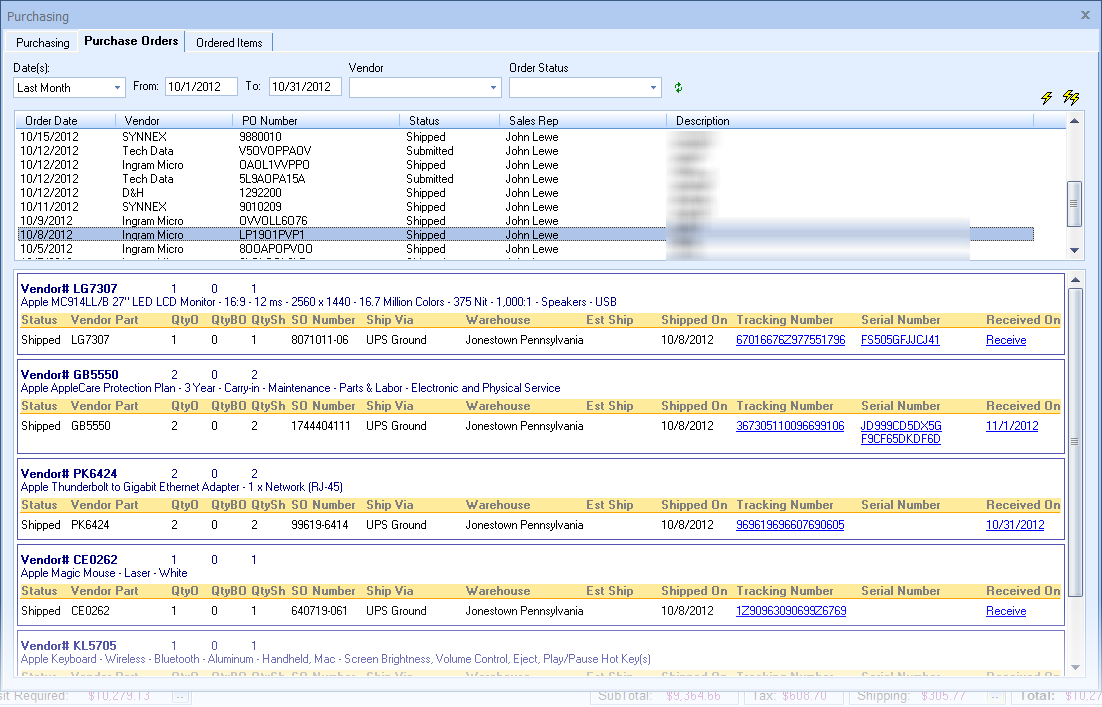1102x707 pixels.
Task: Open the Date(s) Last Month dropdown
Action: (x=118, y=88)
